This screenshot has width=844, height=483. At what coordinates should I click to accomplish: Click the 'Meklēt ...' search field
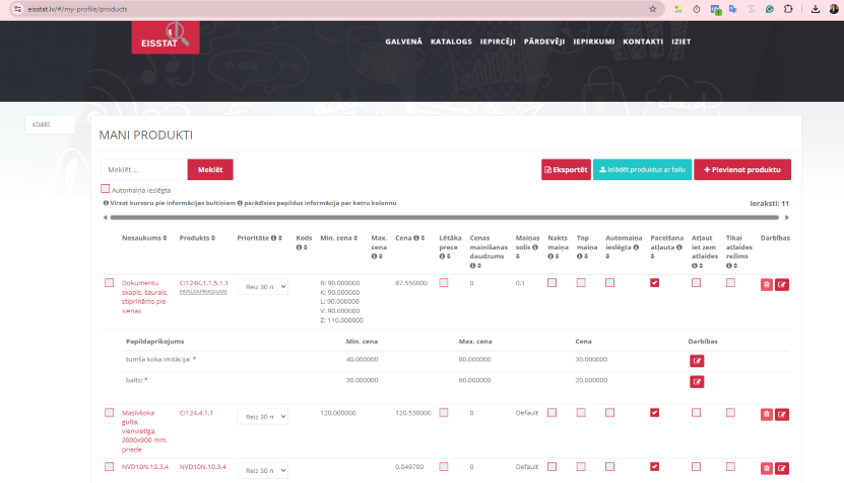pyautogui.click(x=144, y=170)
